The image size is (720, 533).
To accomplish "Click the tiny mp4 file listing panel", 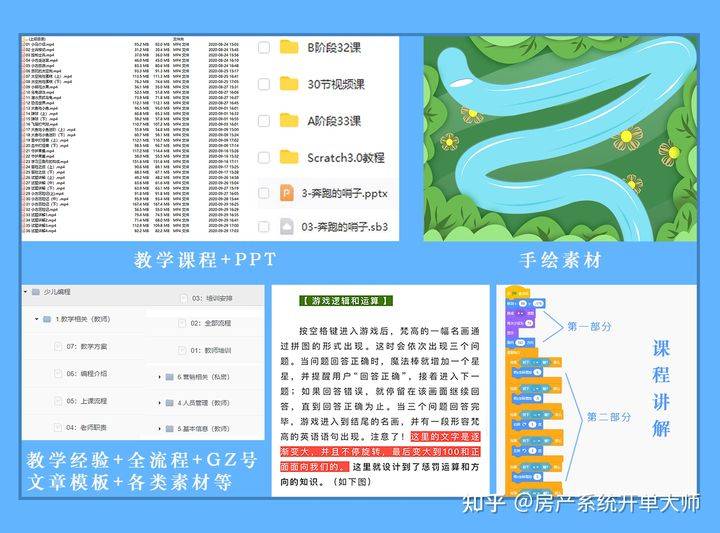I will 131,136.
